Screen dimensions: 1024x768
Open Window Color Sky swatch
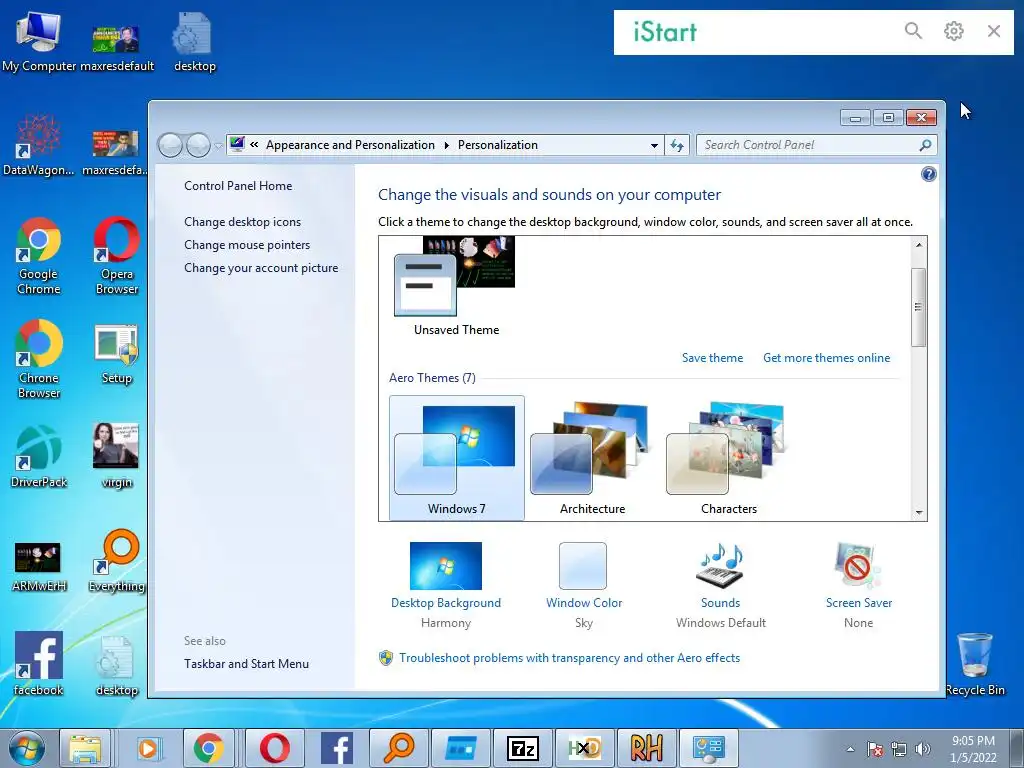(583, 584)
